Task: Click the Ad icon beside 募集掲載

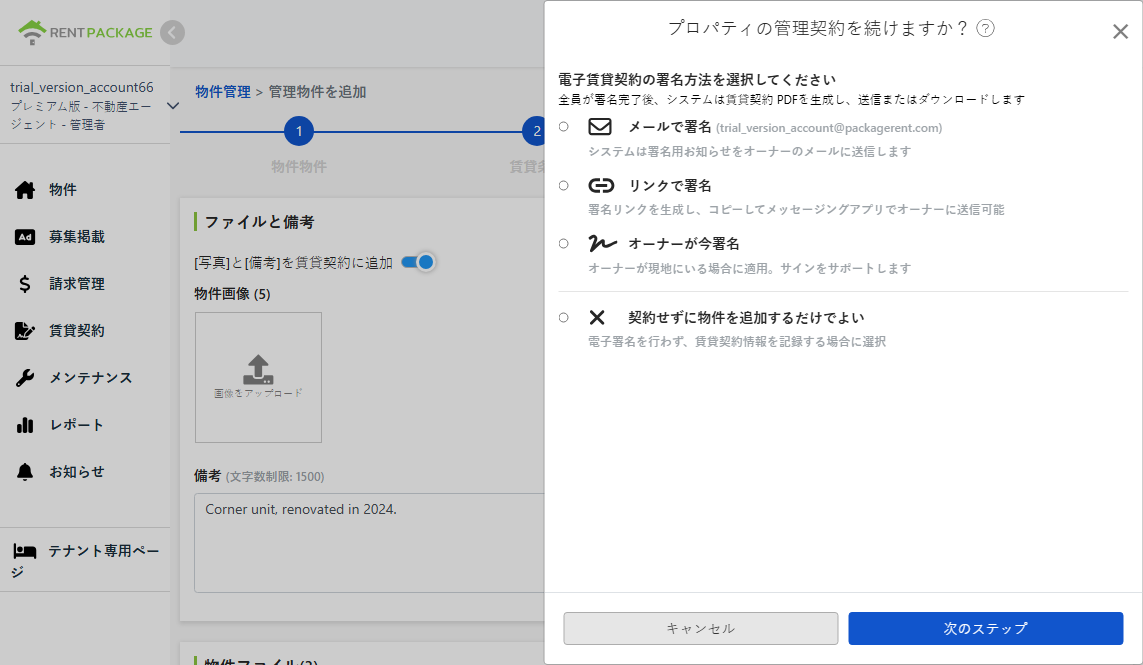Action: pyautogui.click(x=25, y=237)
